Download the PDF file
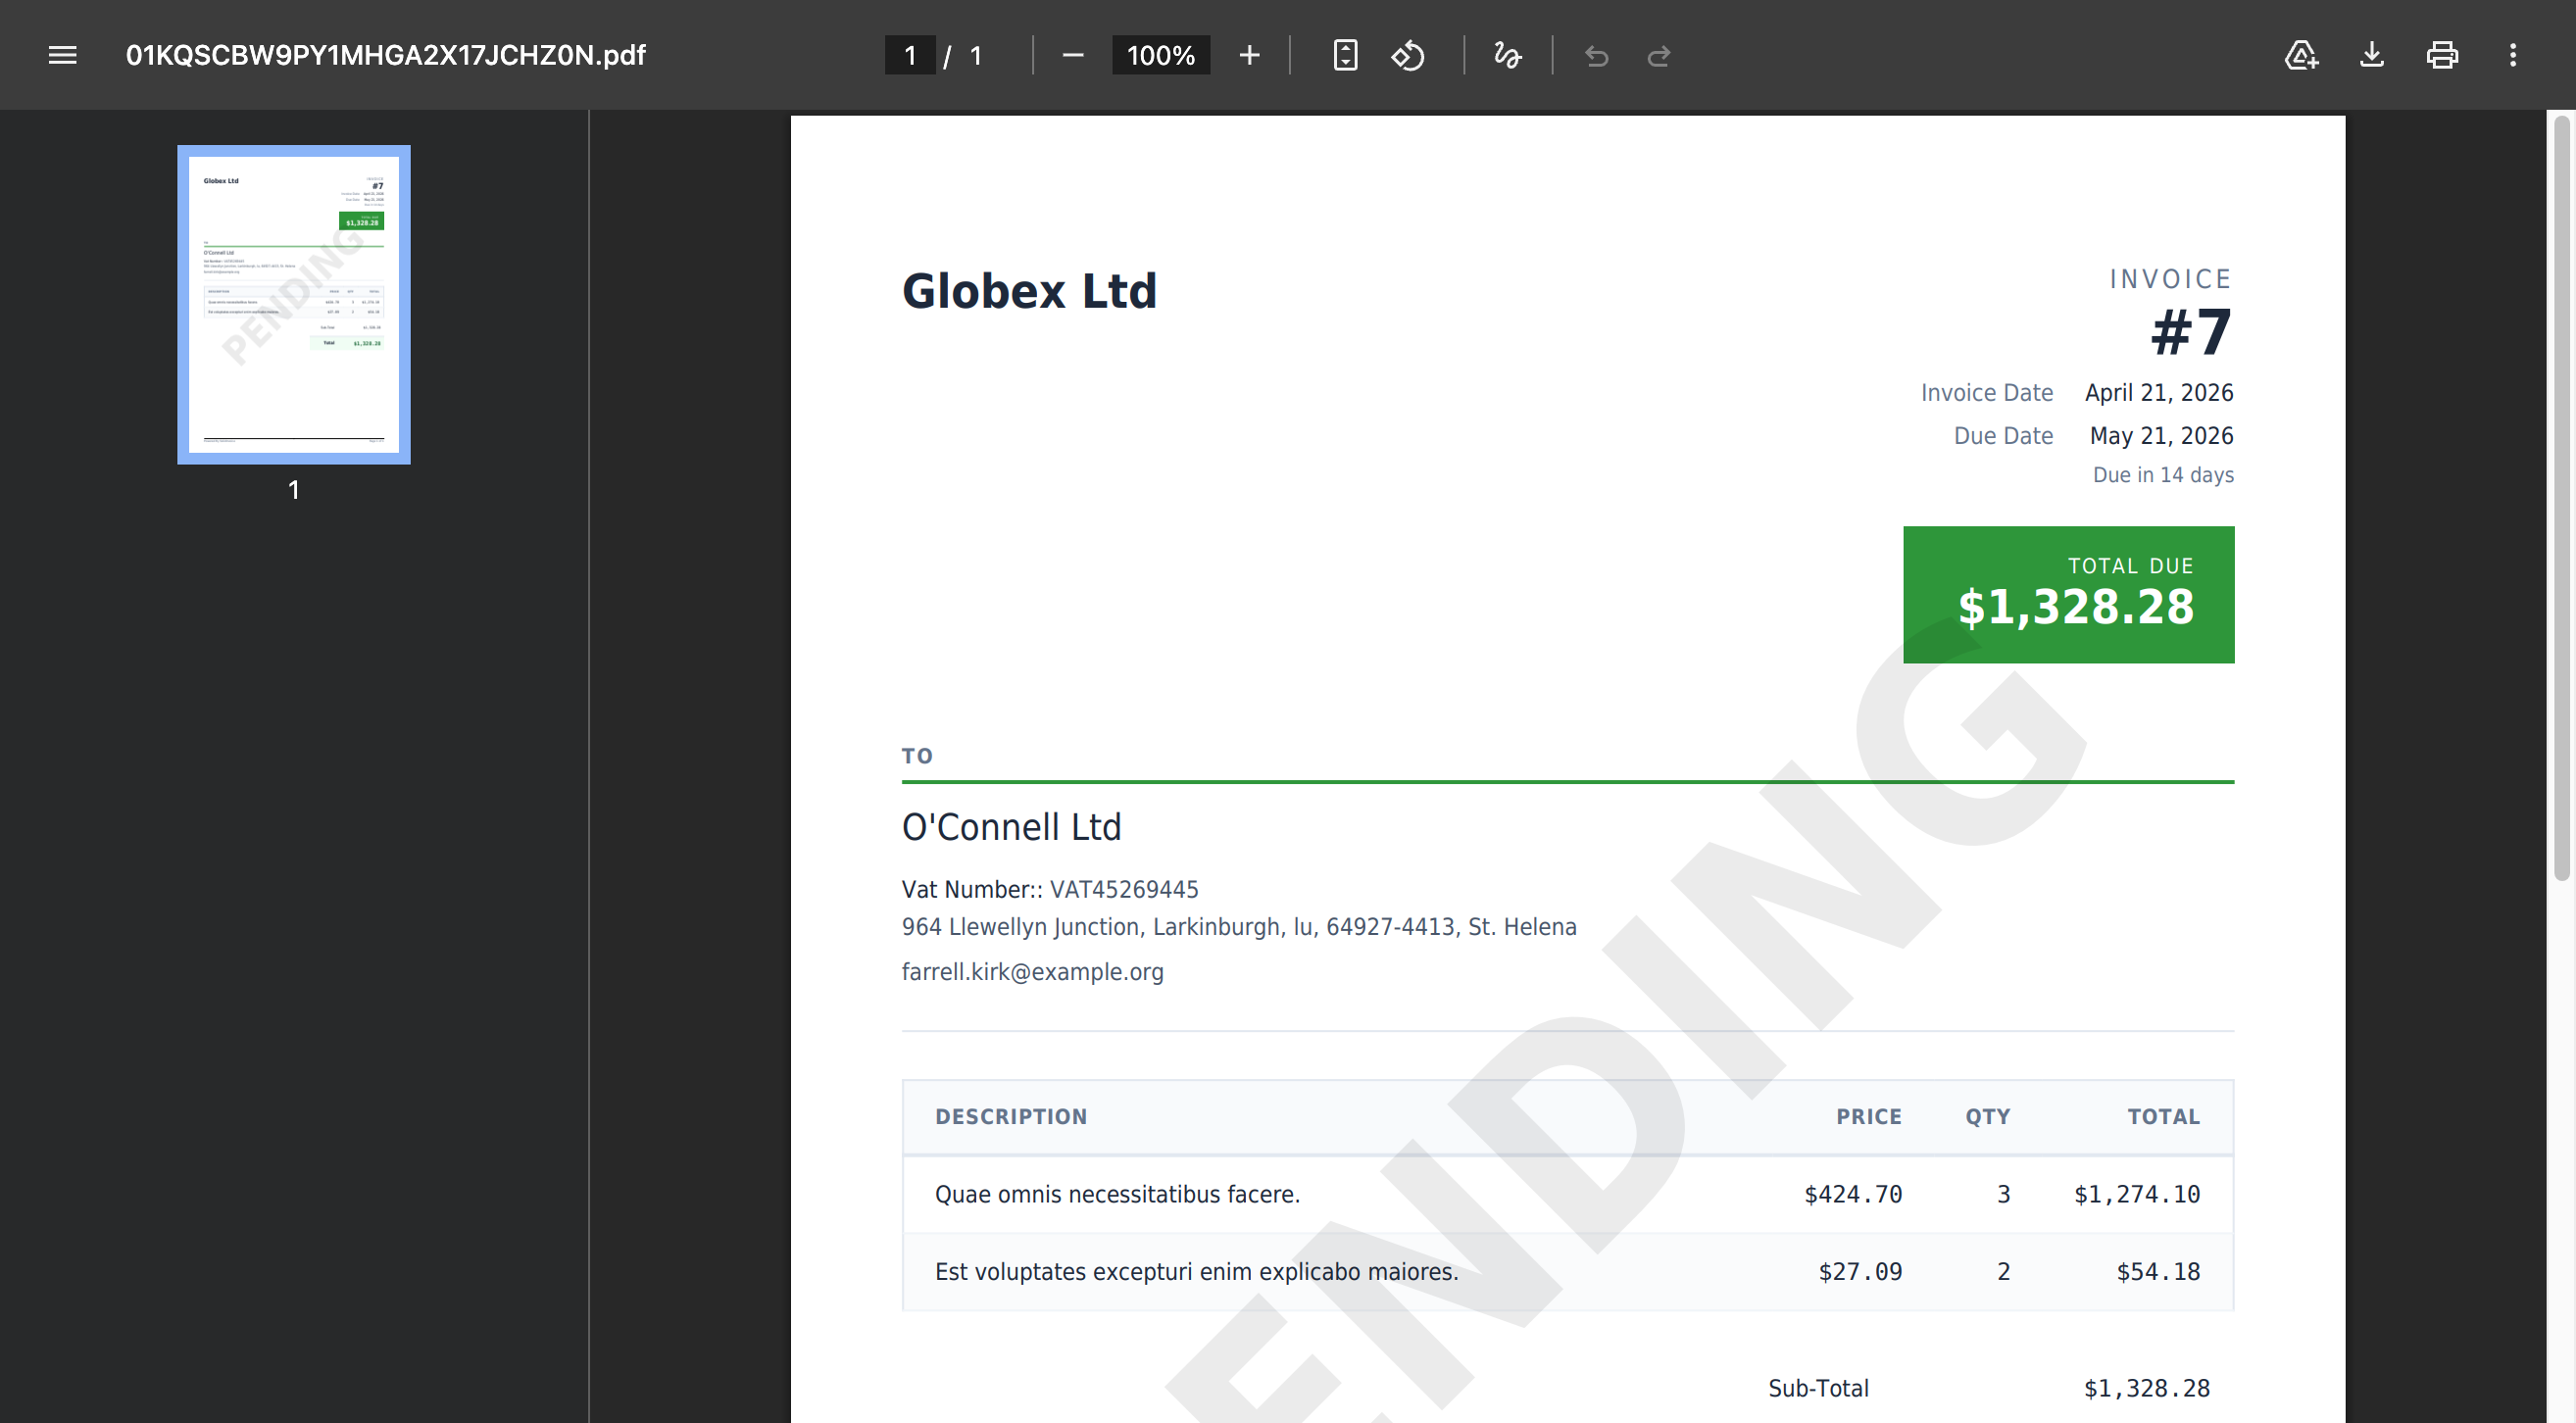 2372,55
